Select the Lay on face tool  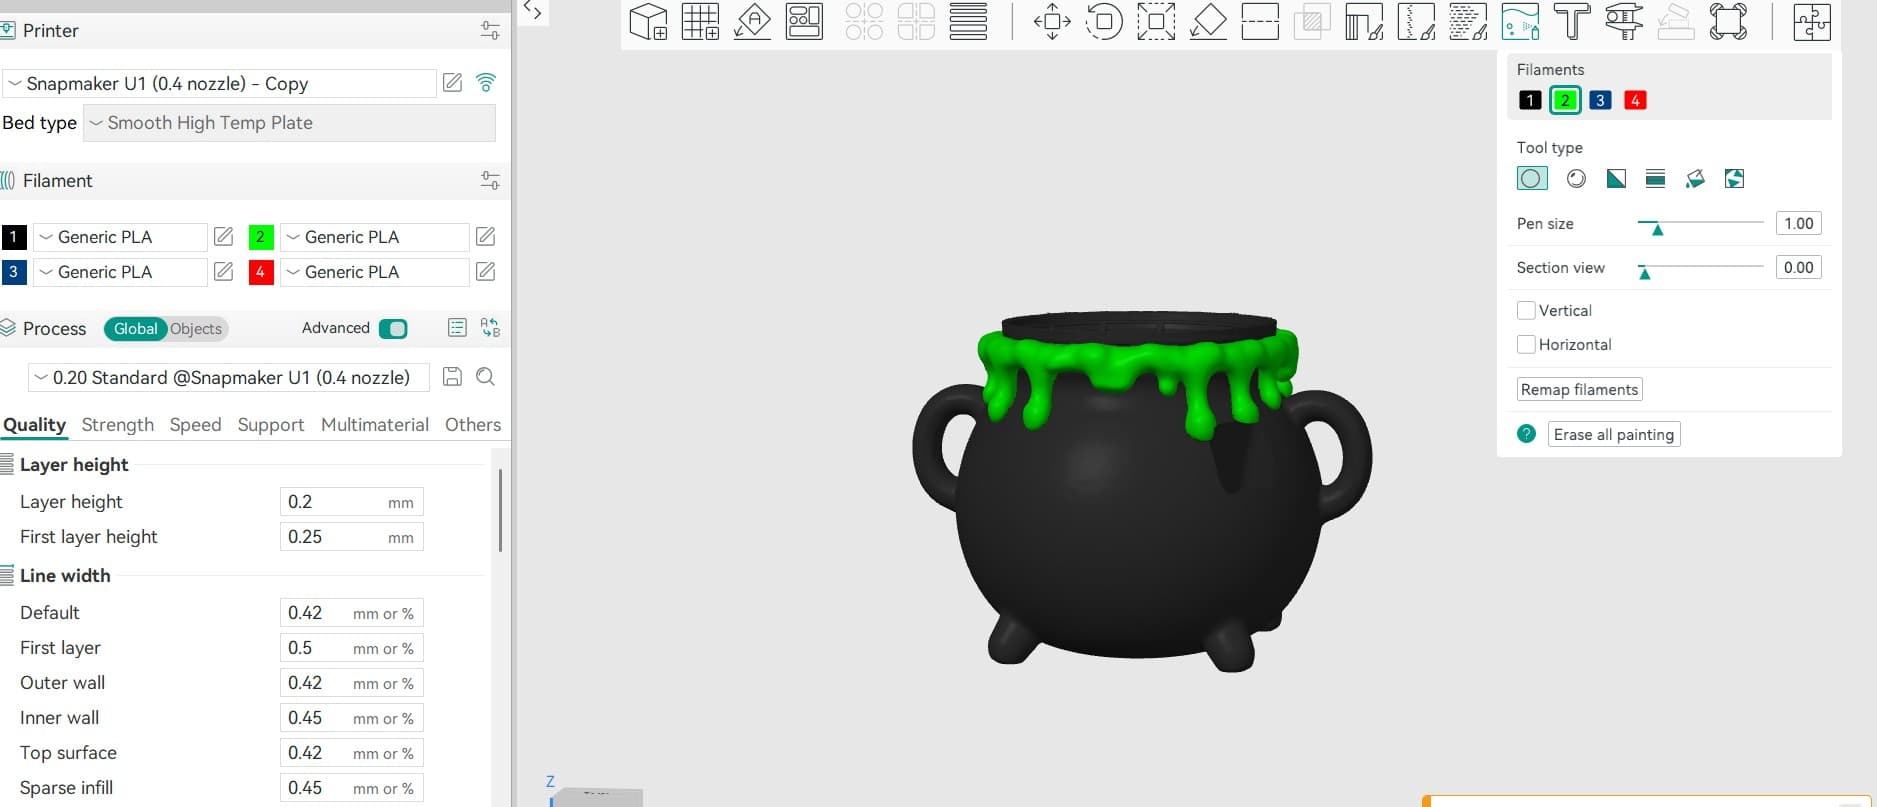click(1208, 21)
